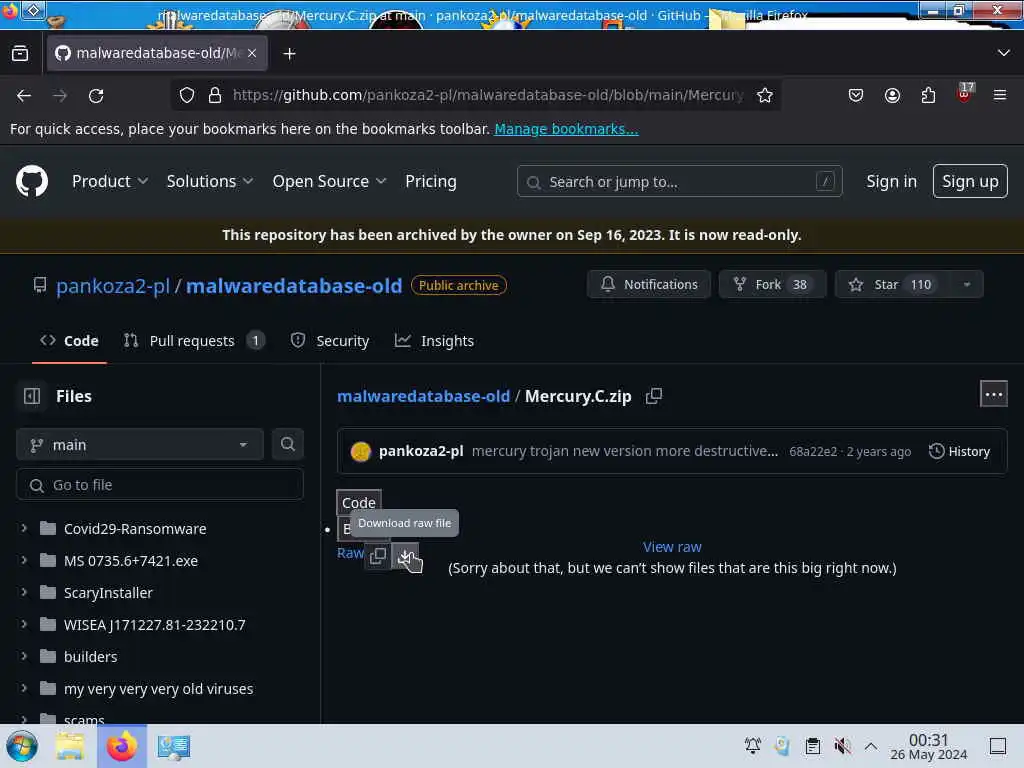Open the pankoza2-pl owner link
Image resolution: width=1024 pixels, height=768 pixels.
(113, 285)
